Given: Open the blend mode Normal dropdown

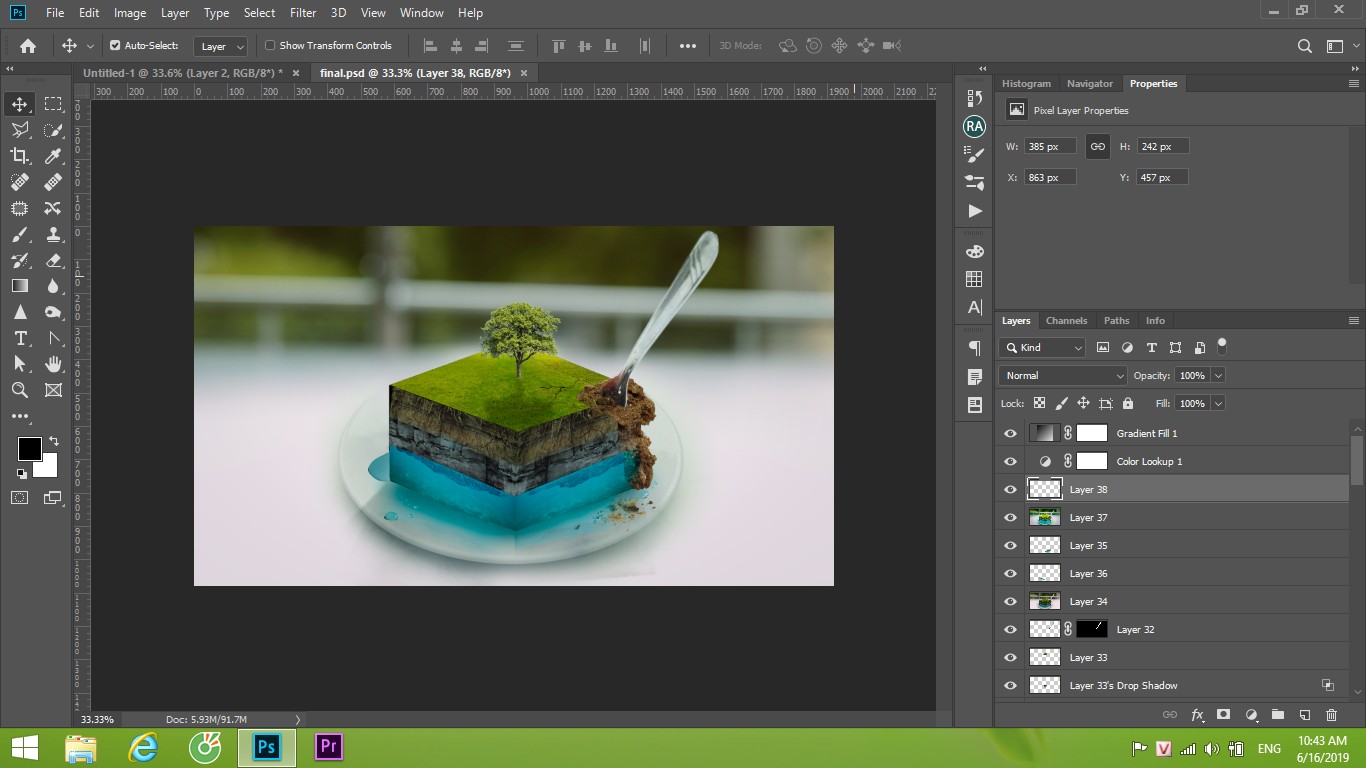Looking at the screenshot, I should click(x=1063, y=376).
